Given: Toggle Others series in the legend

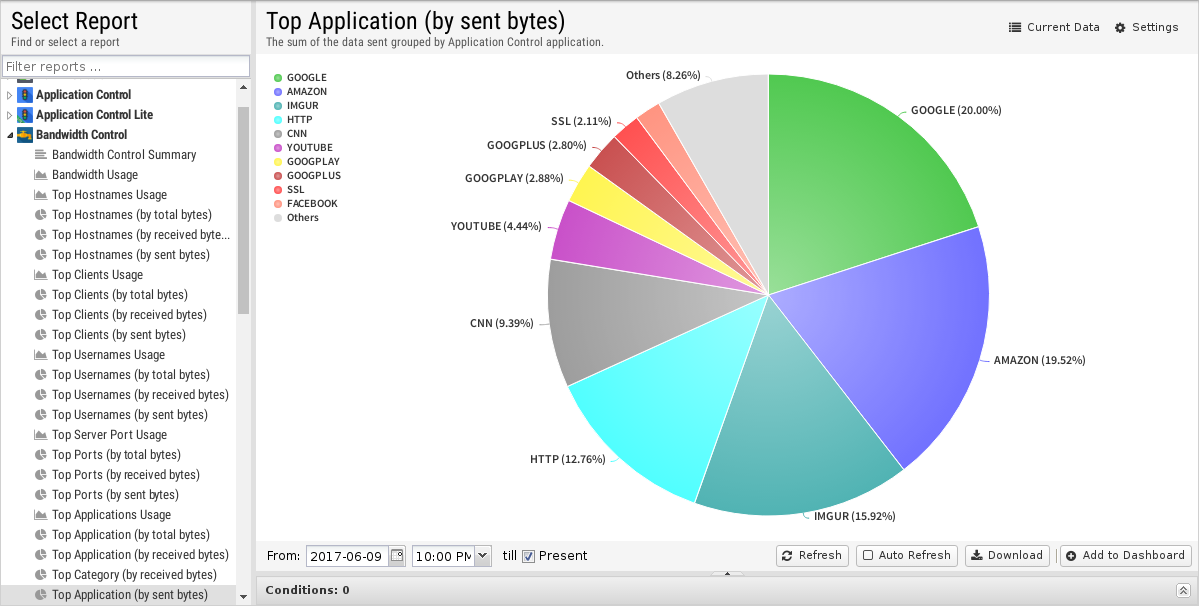Looking at the screenshot, I should point(296,218).
